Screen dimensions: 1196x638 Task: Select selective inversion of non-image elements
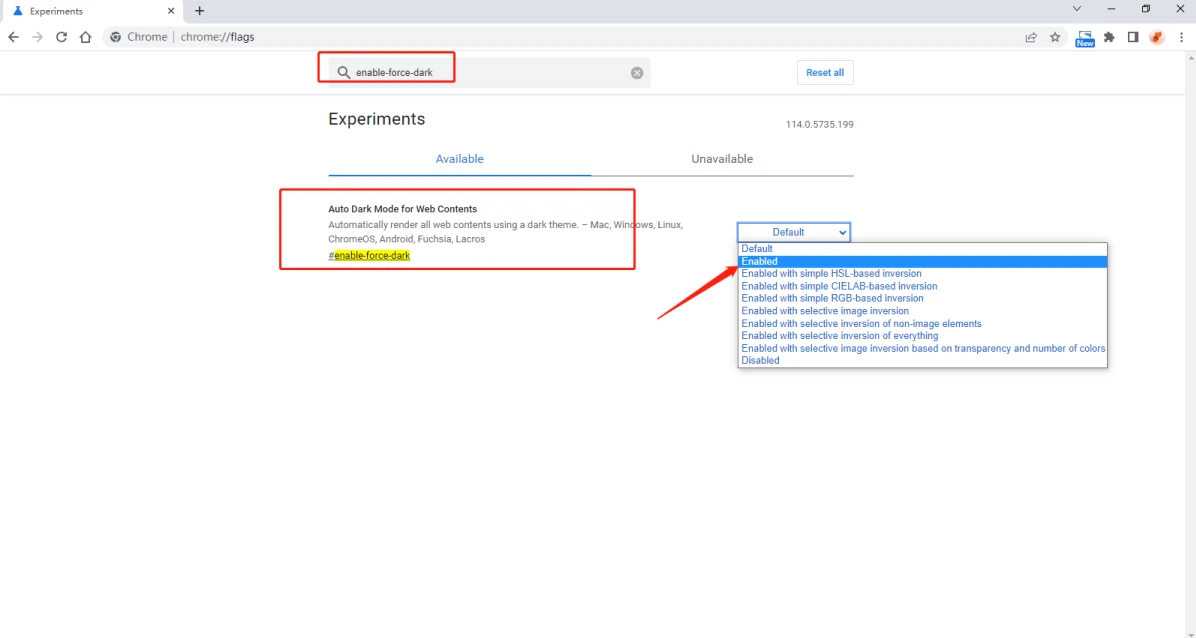tap(923, 324)
